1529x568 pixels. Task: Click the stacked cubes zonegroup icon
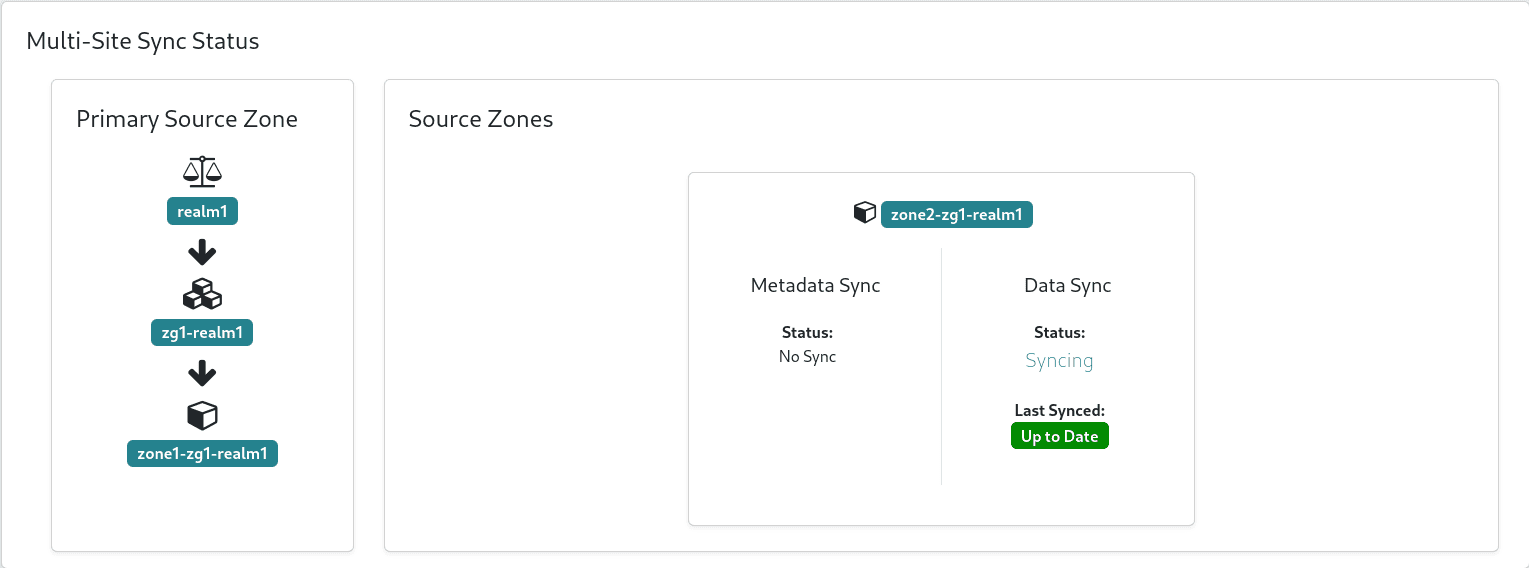click(x=202, y=294)
